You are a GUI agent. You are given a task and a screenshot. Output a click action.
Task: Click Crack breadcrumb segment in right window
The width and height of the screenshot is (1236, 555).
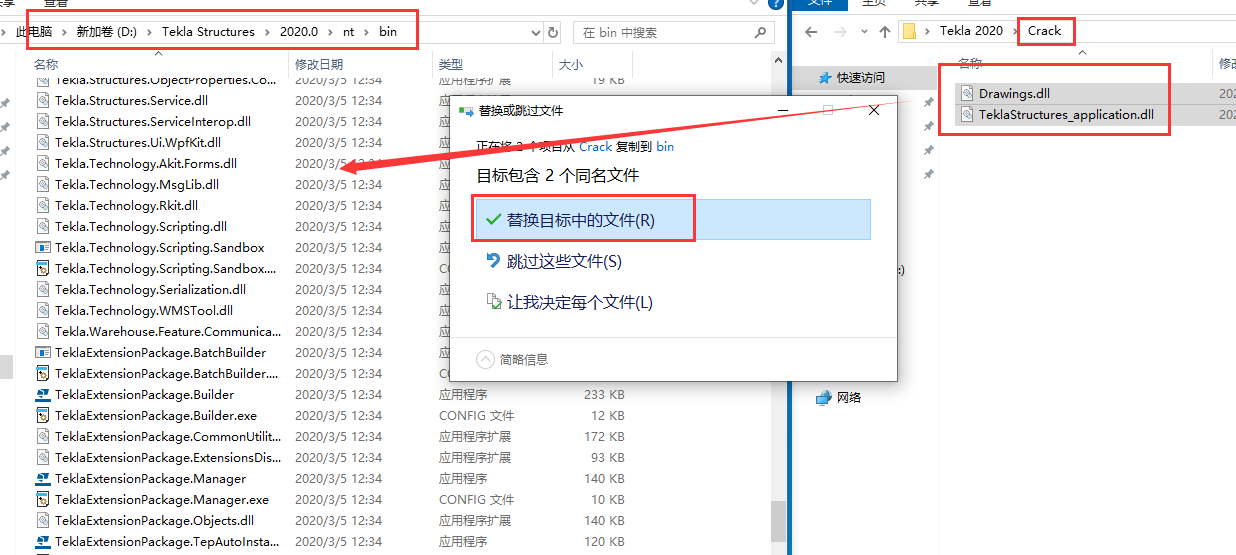coord(1044,31)
